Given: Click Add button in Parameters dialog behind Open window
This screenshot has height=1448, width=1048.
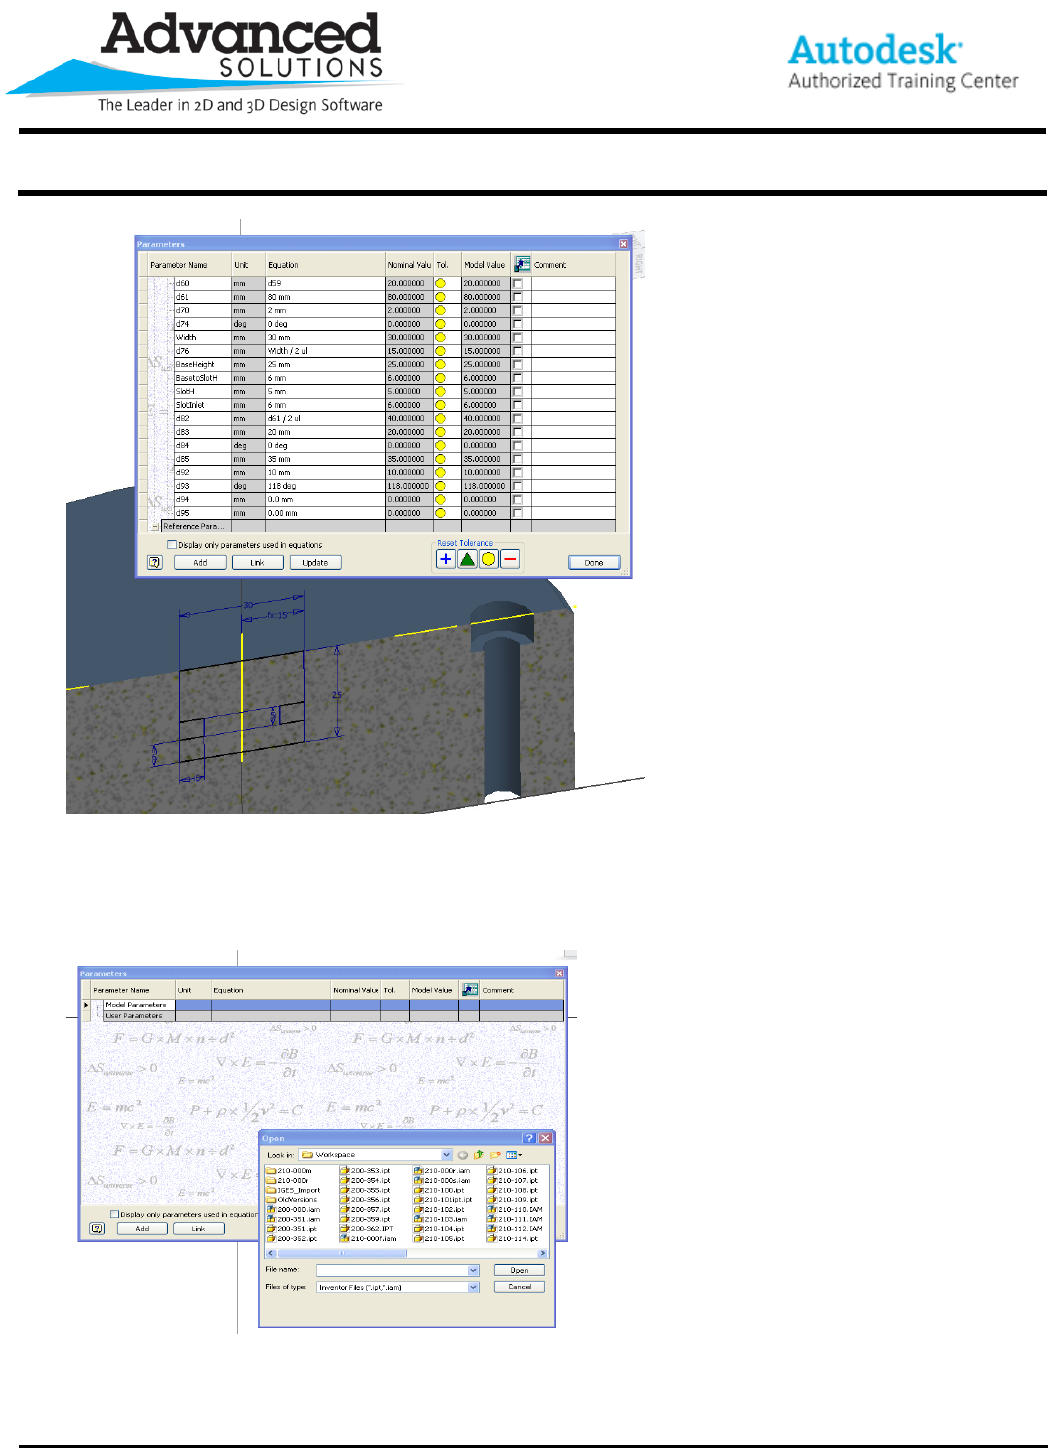Looking at the screenshot, I should coord(142,1228).
